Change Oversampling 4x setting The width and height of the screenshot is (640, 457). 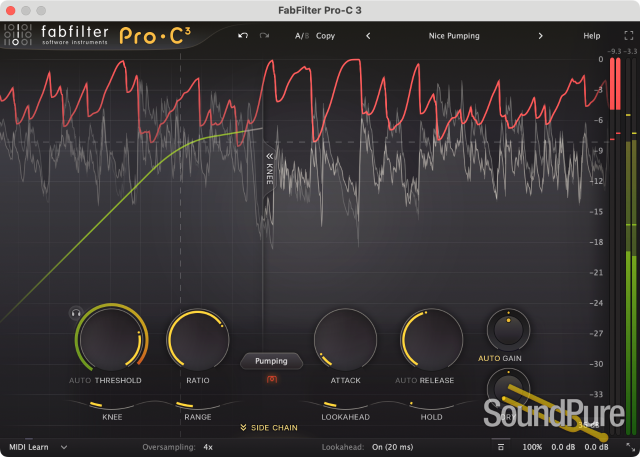pyautogui.click(x=208, y=447)
